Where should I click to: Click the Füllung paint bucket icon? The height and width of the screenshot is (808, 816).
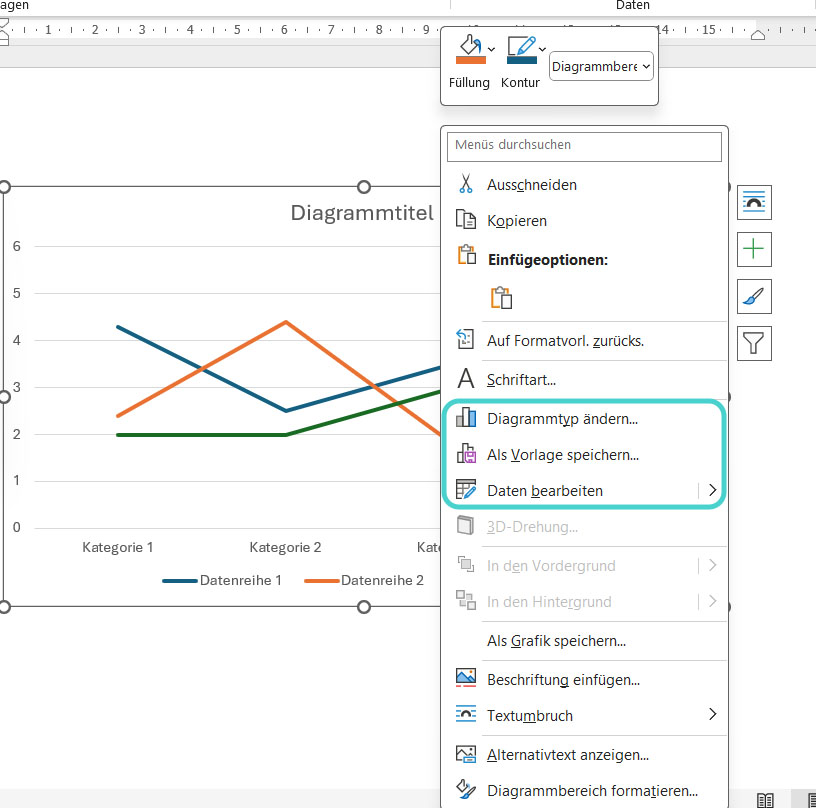coord(470,45)
